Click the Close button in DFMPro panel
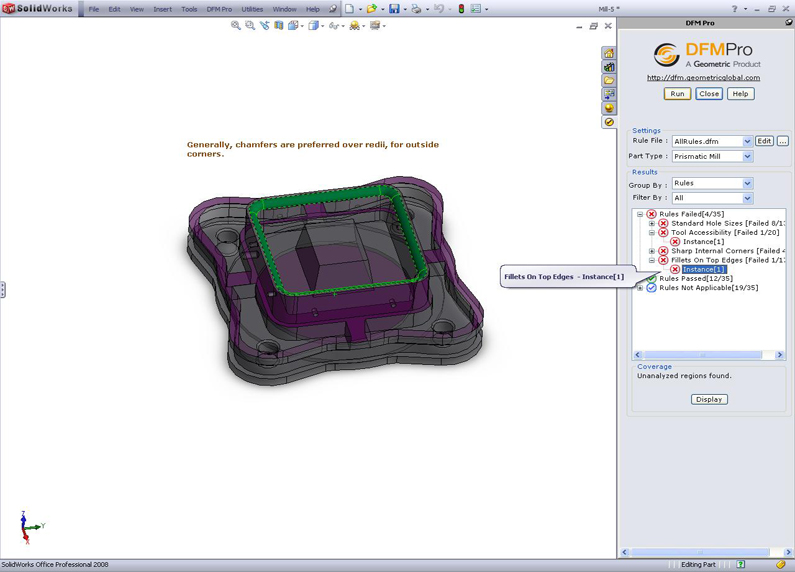The image size is (795, 572). [709, 94]
